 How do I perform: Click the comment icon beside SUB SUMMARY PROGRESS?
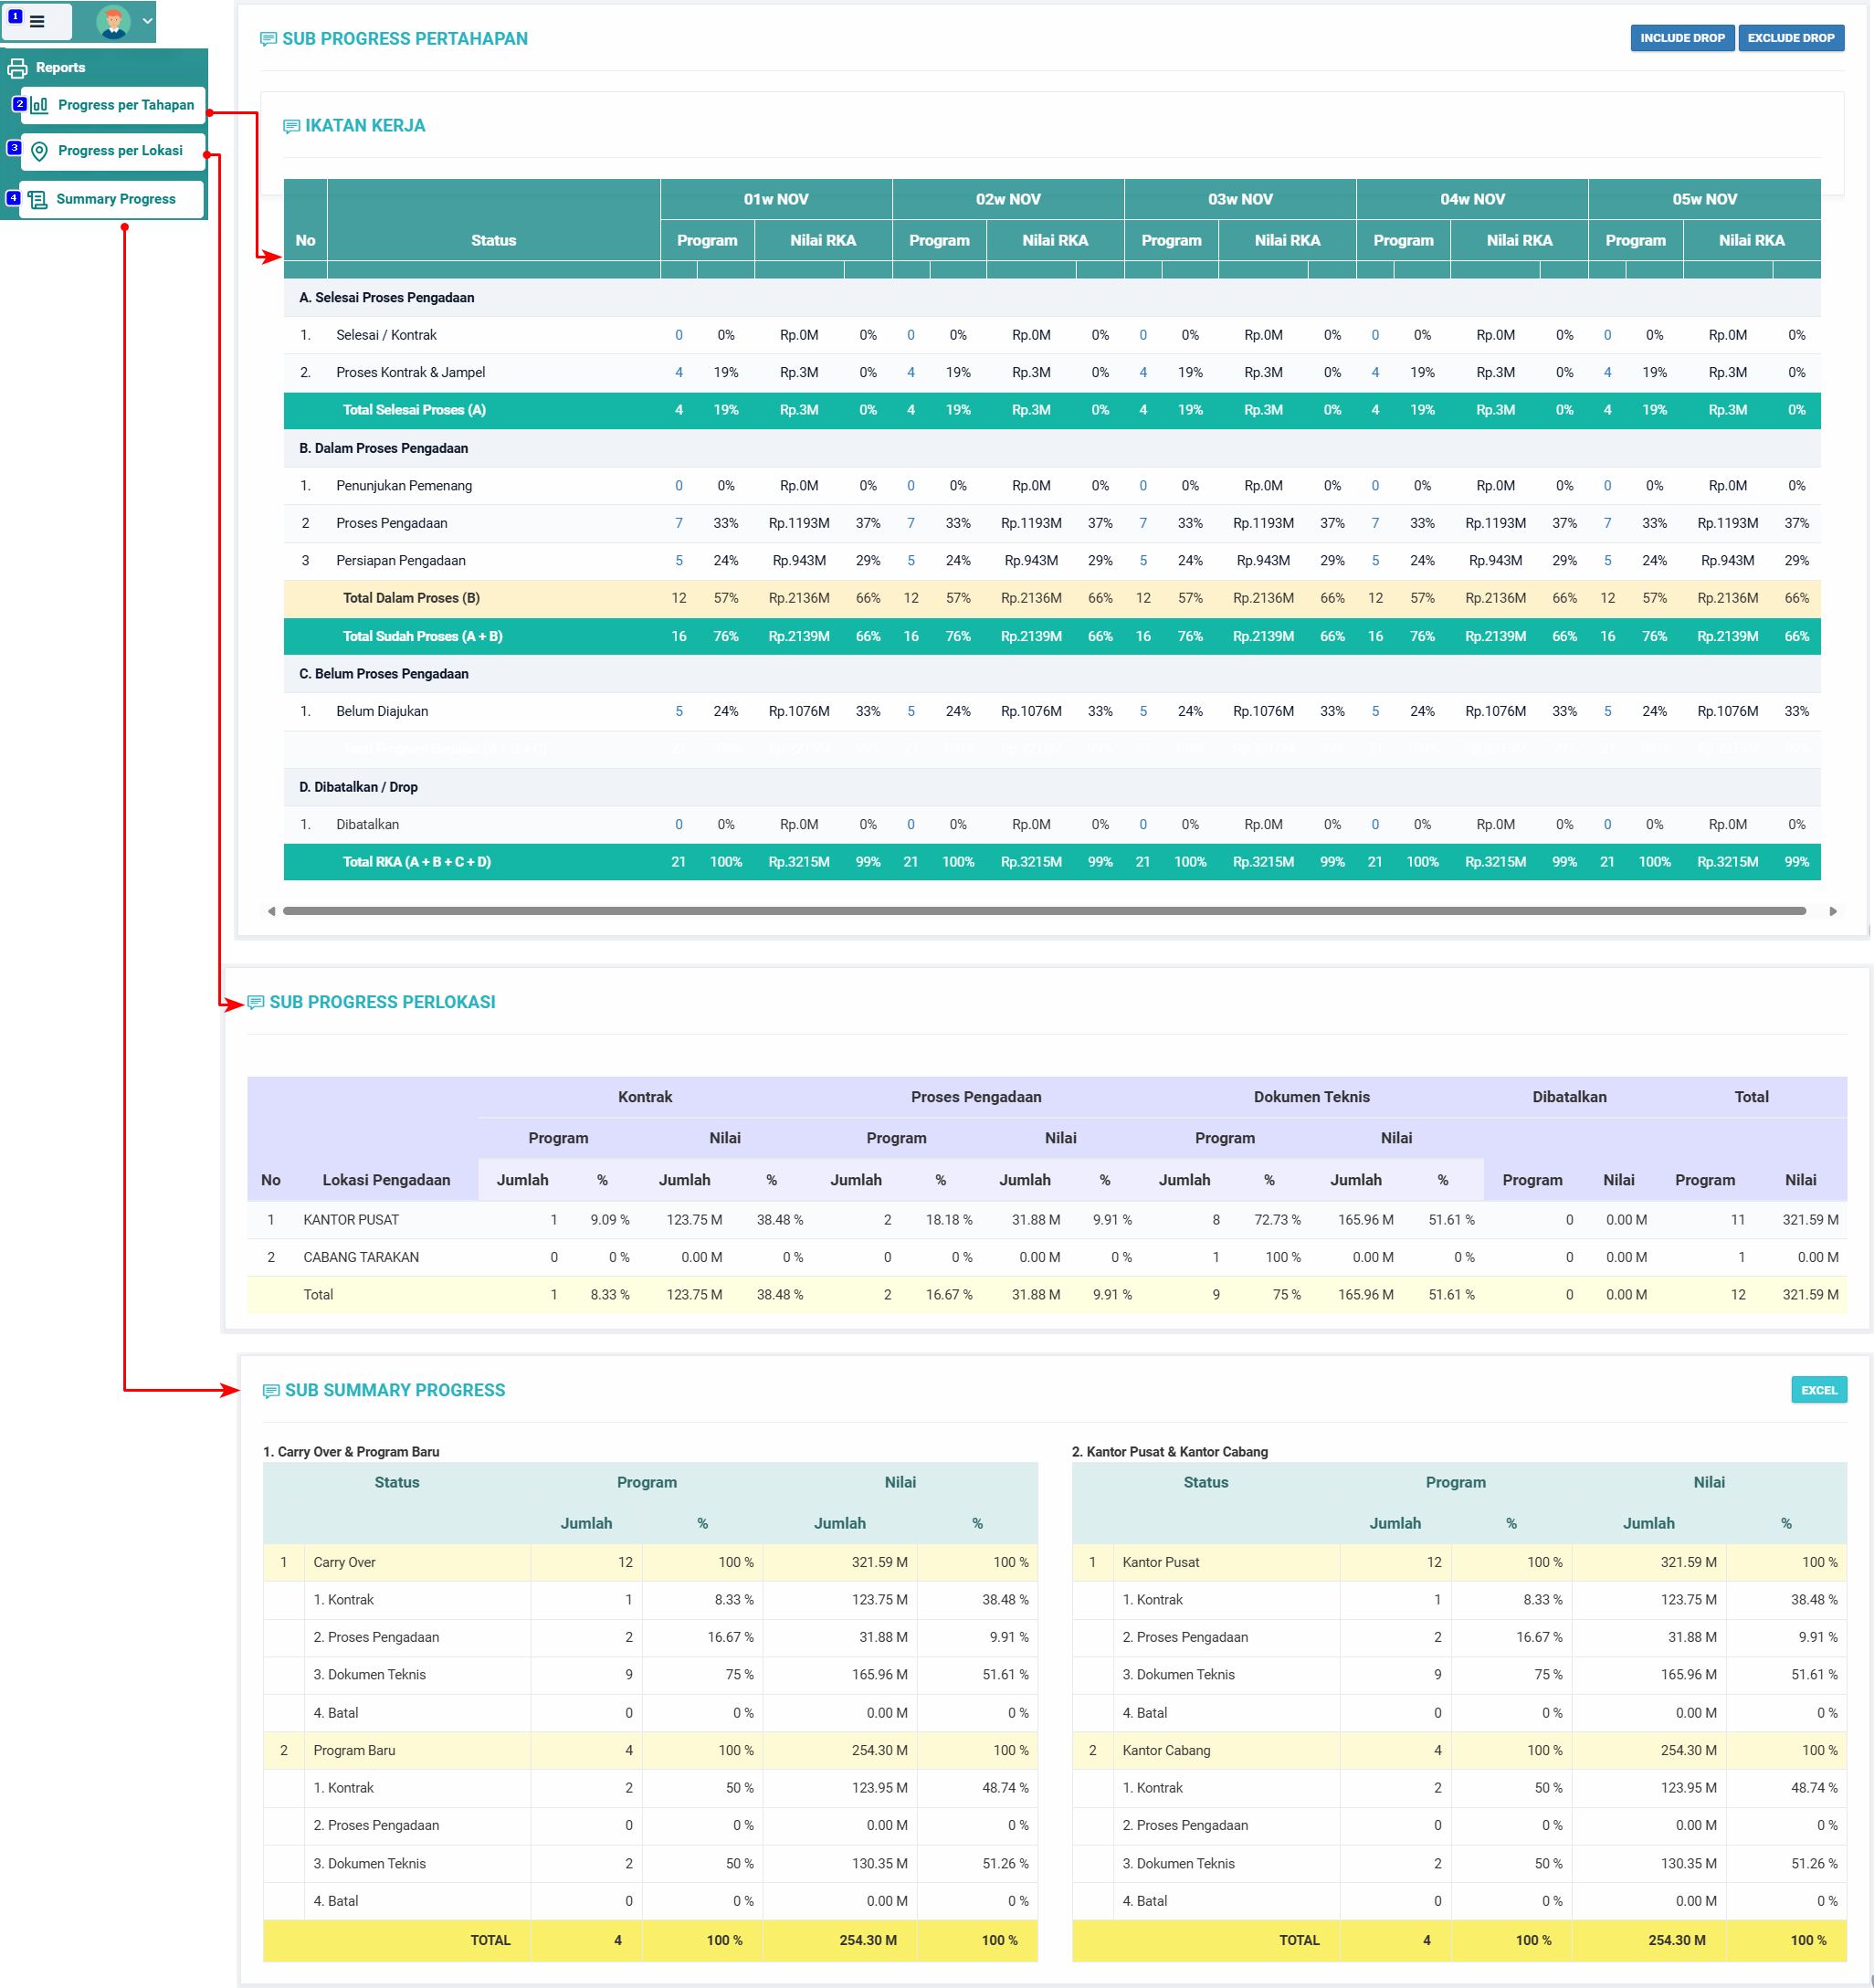pos(270,1391)
